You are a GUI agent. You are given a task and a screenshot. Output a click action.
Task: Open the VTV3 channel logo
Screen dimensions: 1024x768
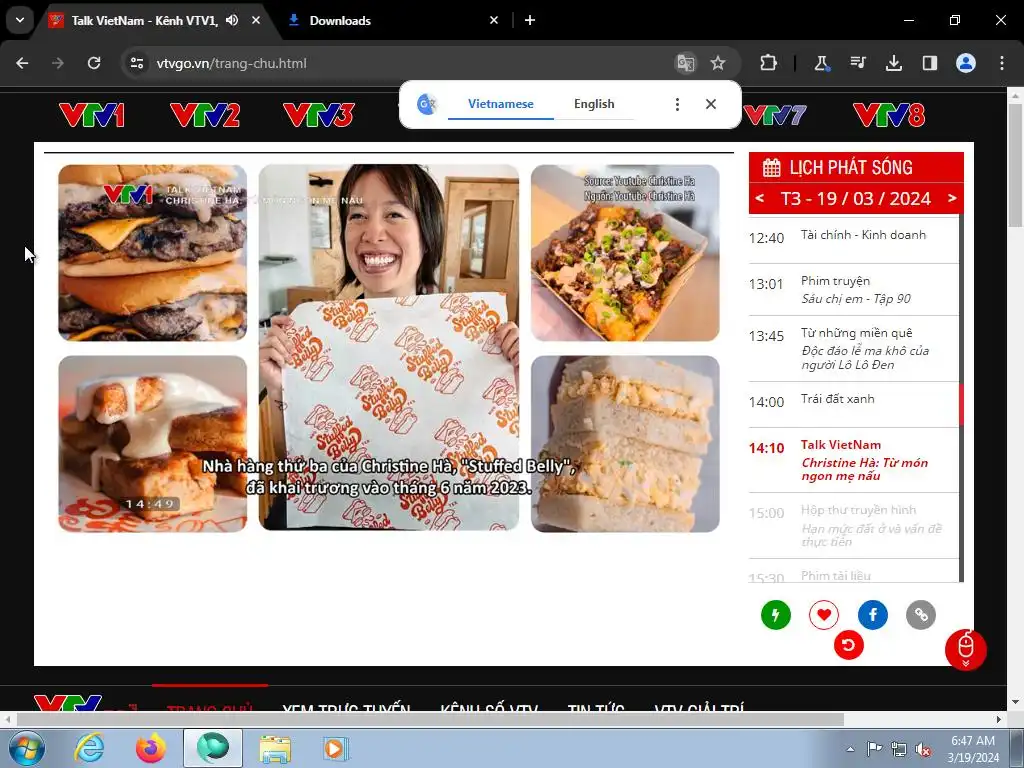point(318,115)
